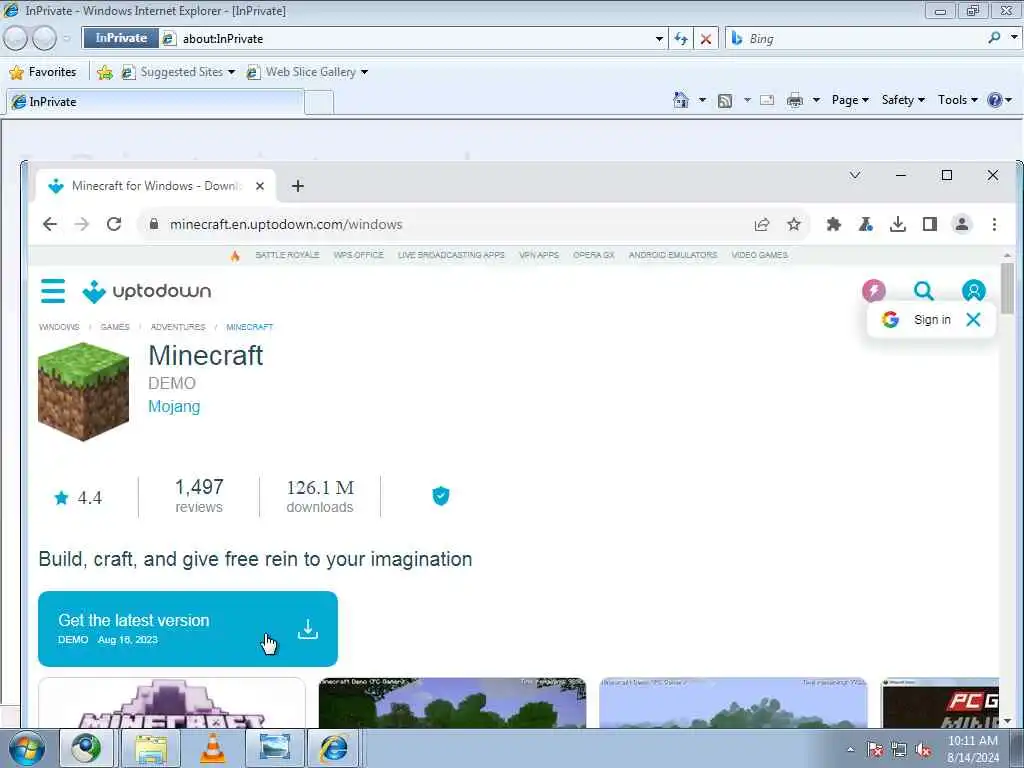Sign in with Google
Viewport: 1024px width, 768px height.
(x=916, y=319)
